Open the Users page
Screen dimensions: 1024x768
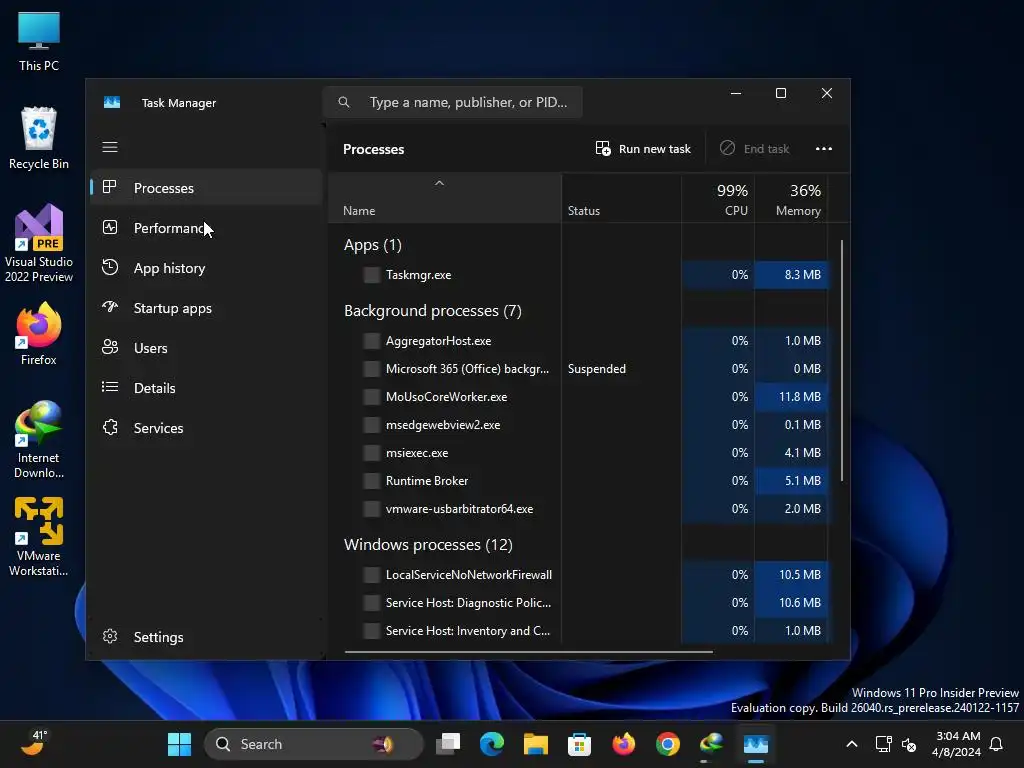(206, 348)
